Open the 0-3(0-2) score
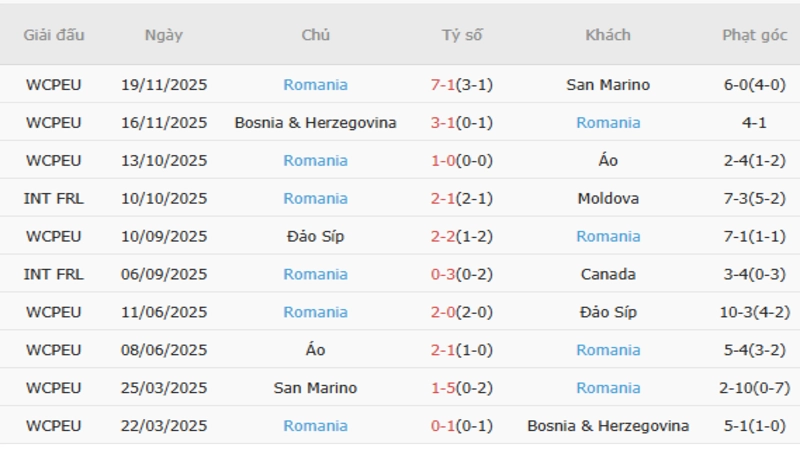 click(x=461, y=274)
